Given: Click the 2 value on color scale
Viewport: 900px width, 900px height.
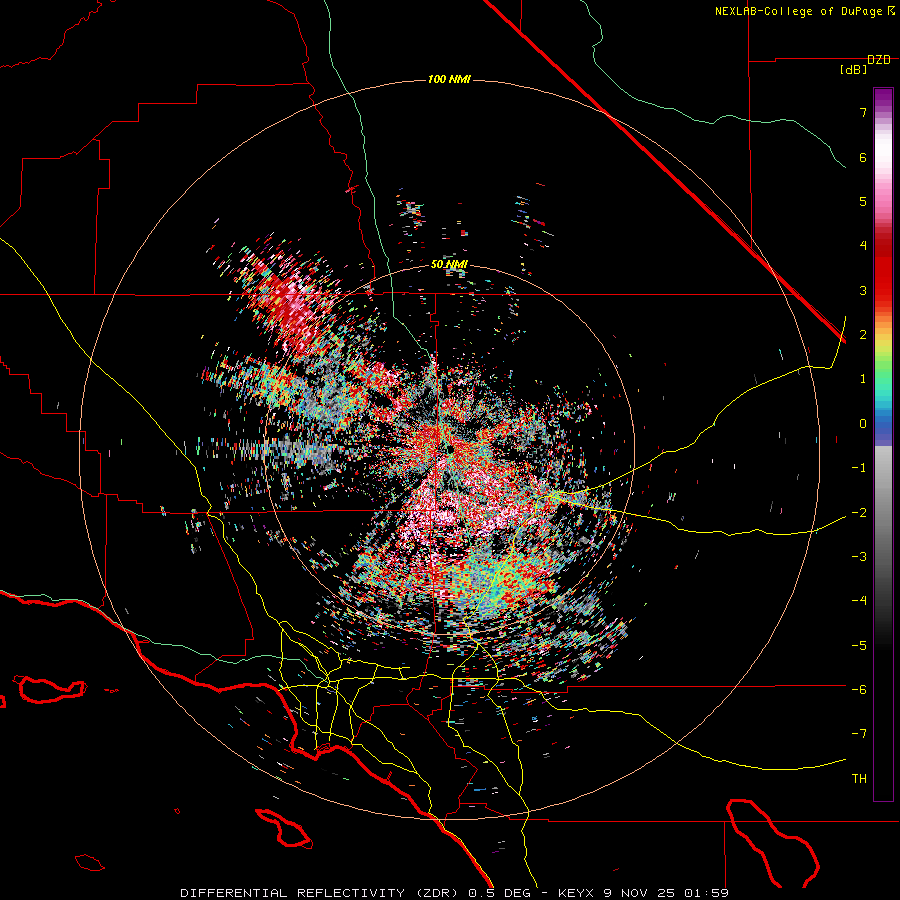Looking at the screenshot, I should (x=863, y=335).
